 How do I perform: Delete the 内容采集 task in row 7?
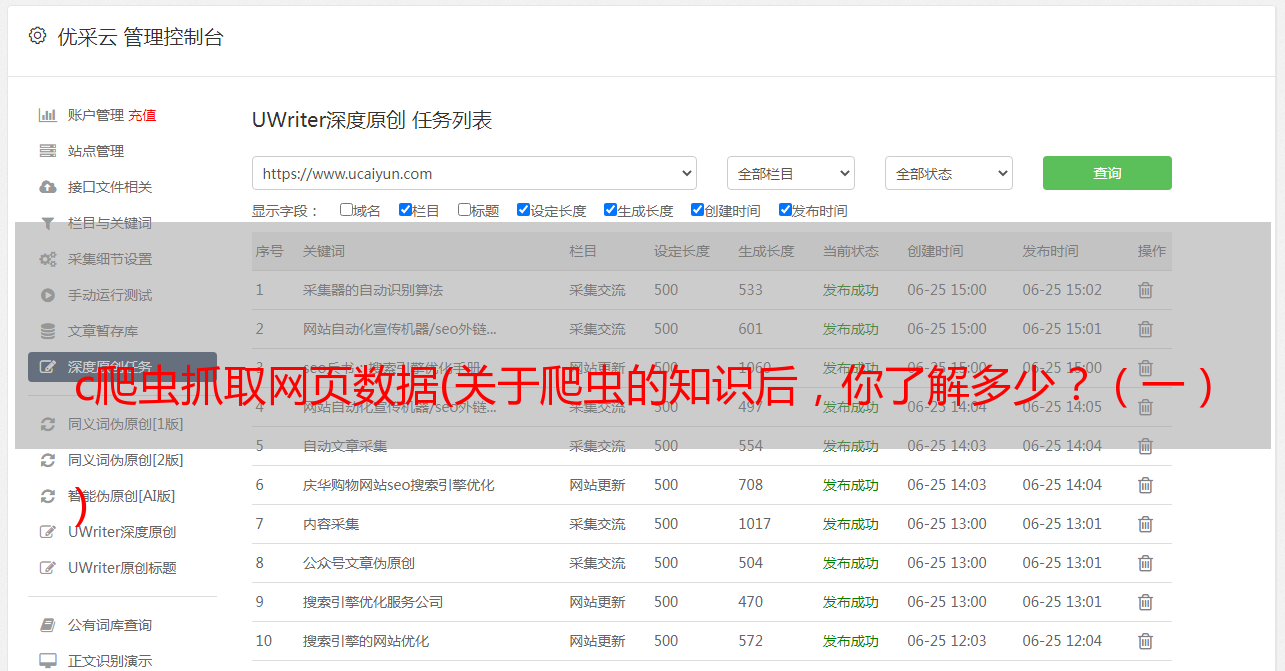(1145, 524)
